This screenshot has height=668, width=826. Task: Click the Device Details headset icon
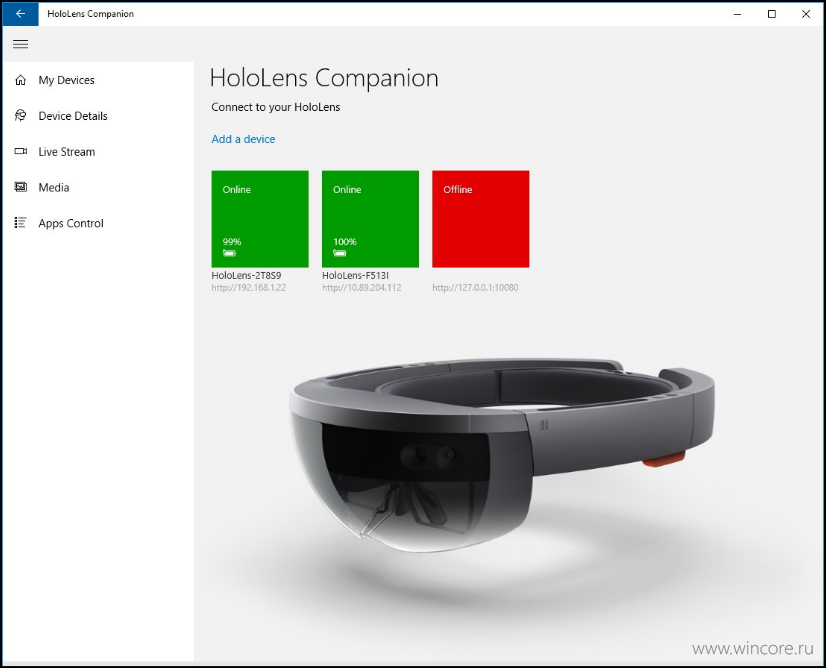[21, 115]
